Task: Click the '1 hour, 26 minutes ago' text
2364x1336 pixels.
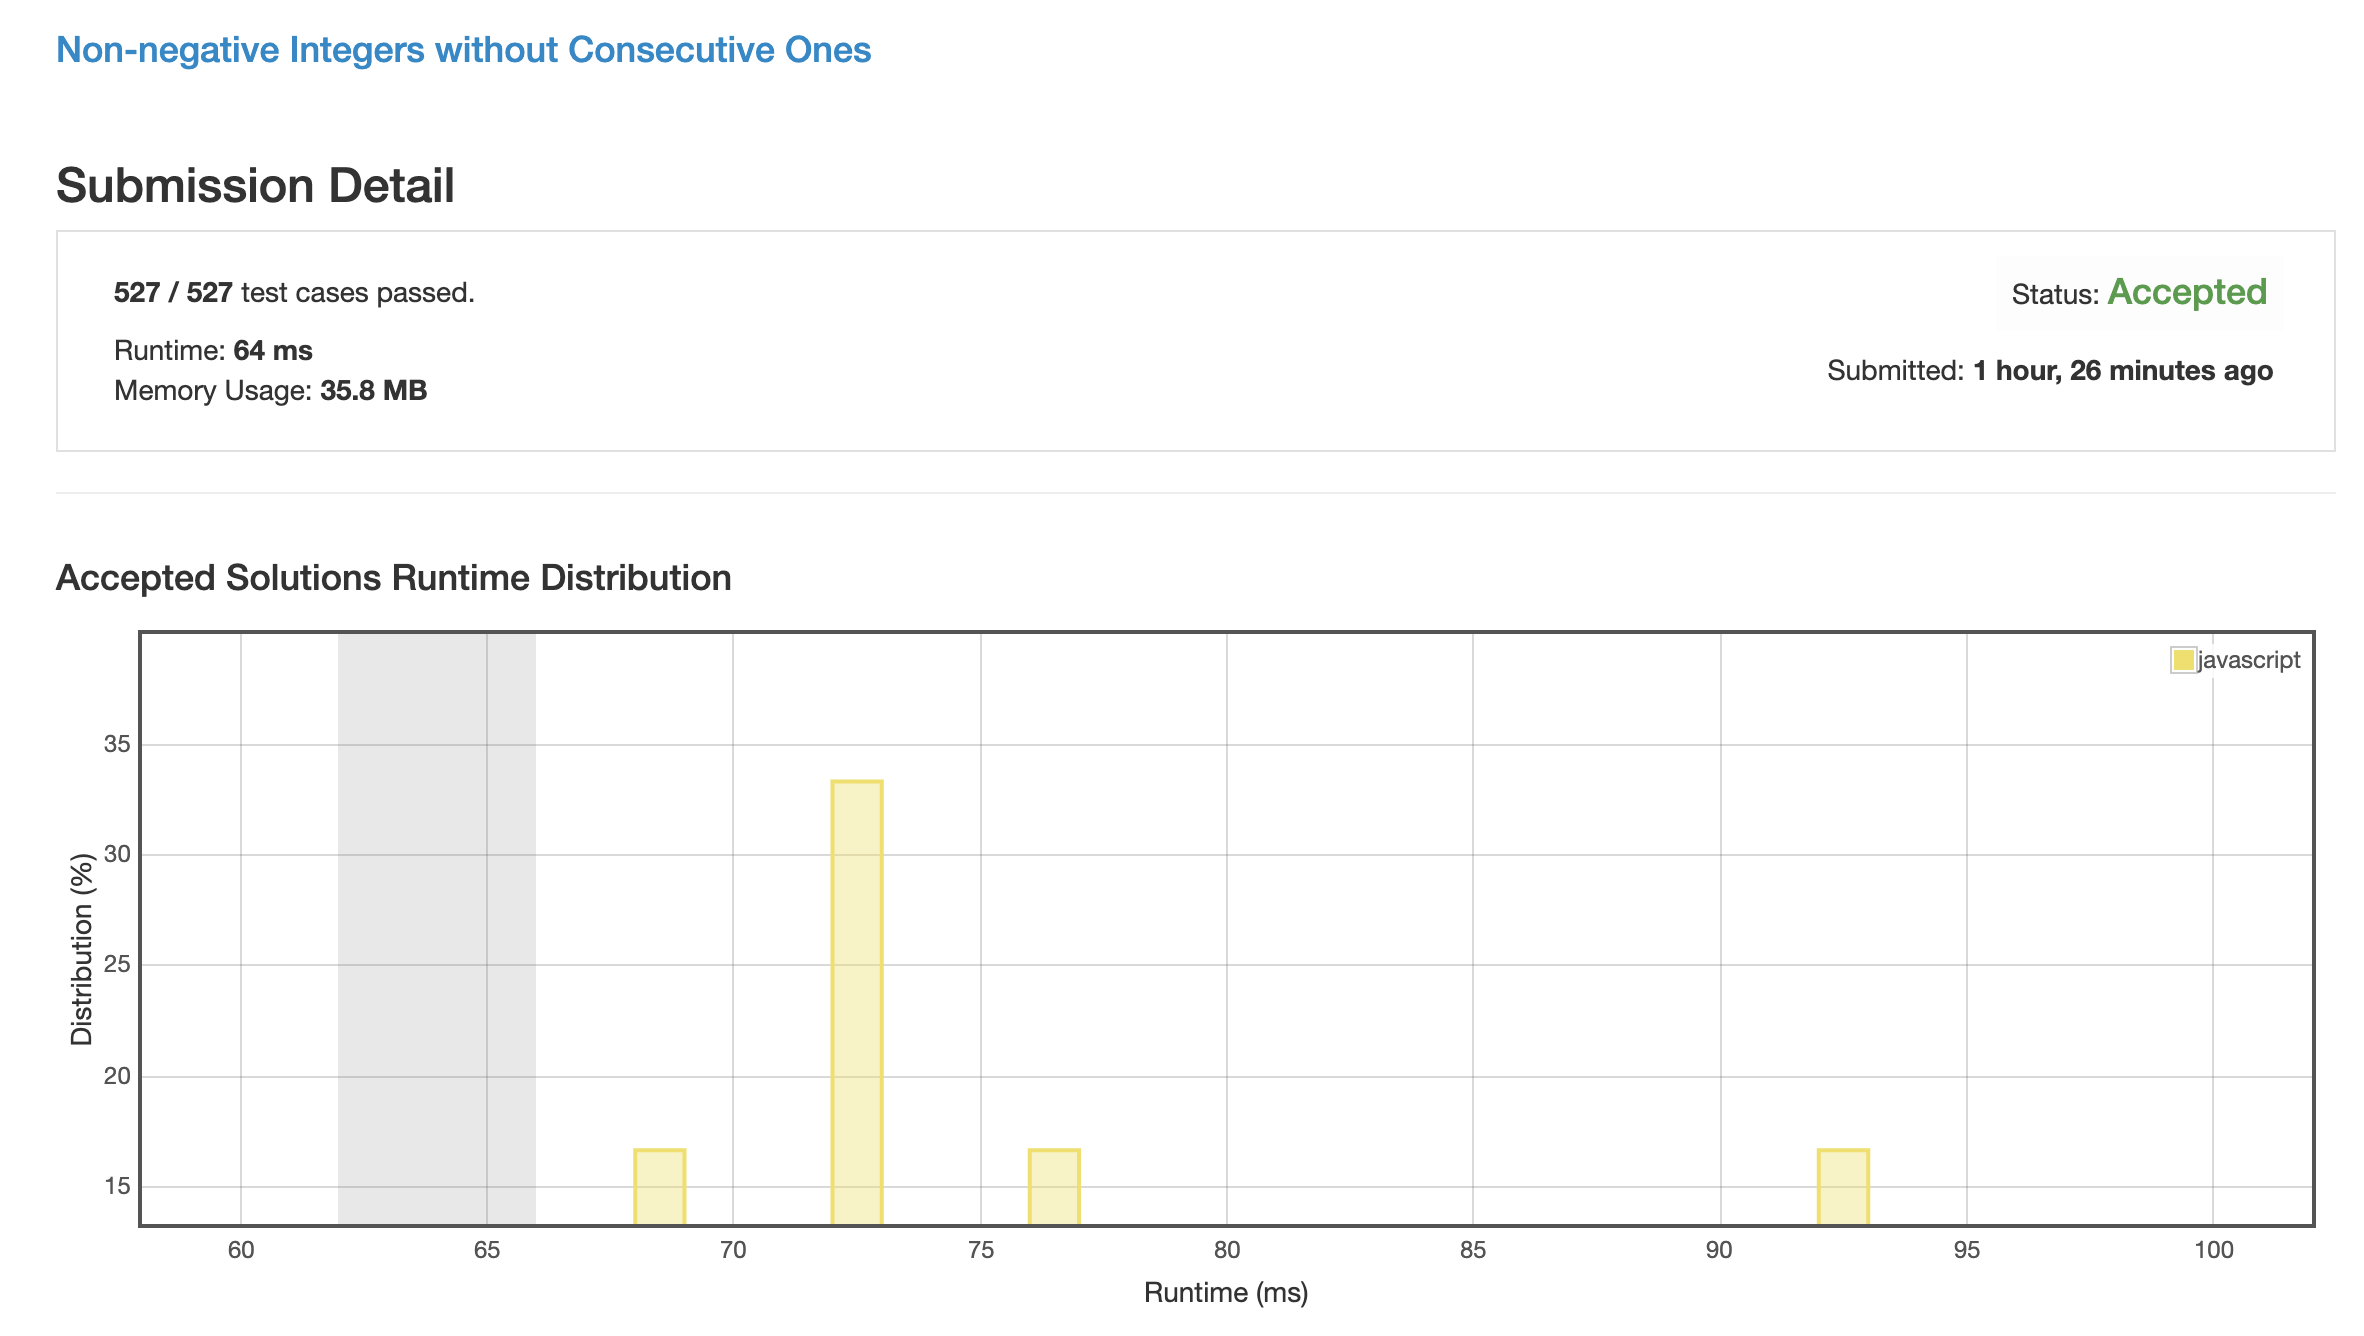Action: click(x=2123, y=371)
